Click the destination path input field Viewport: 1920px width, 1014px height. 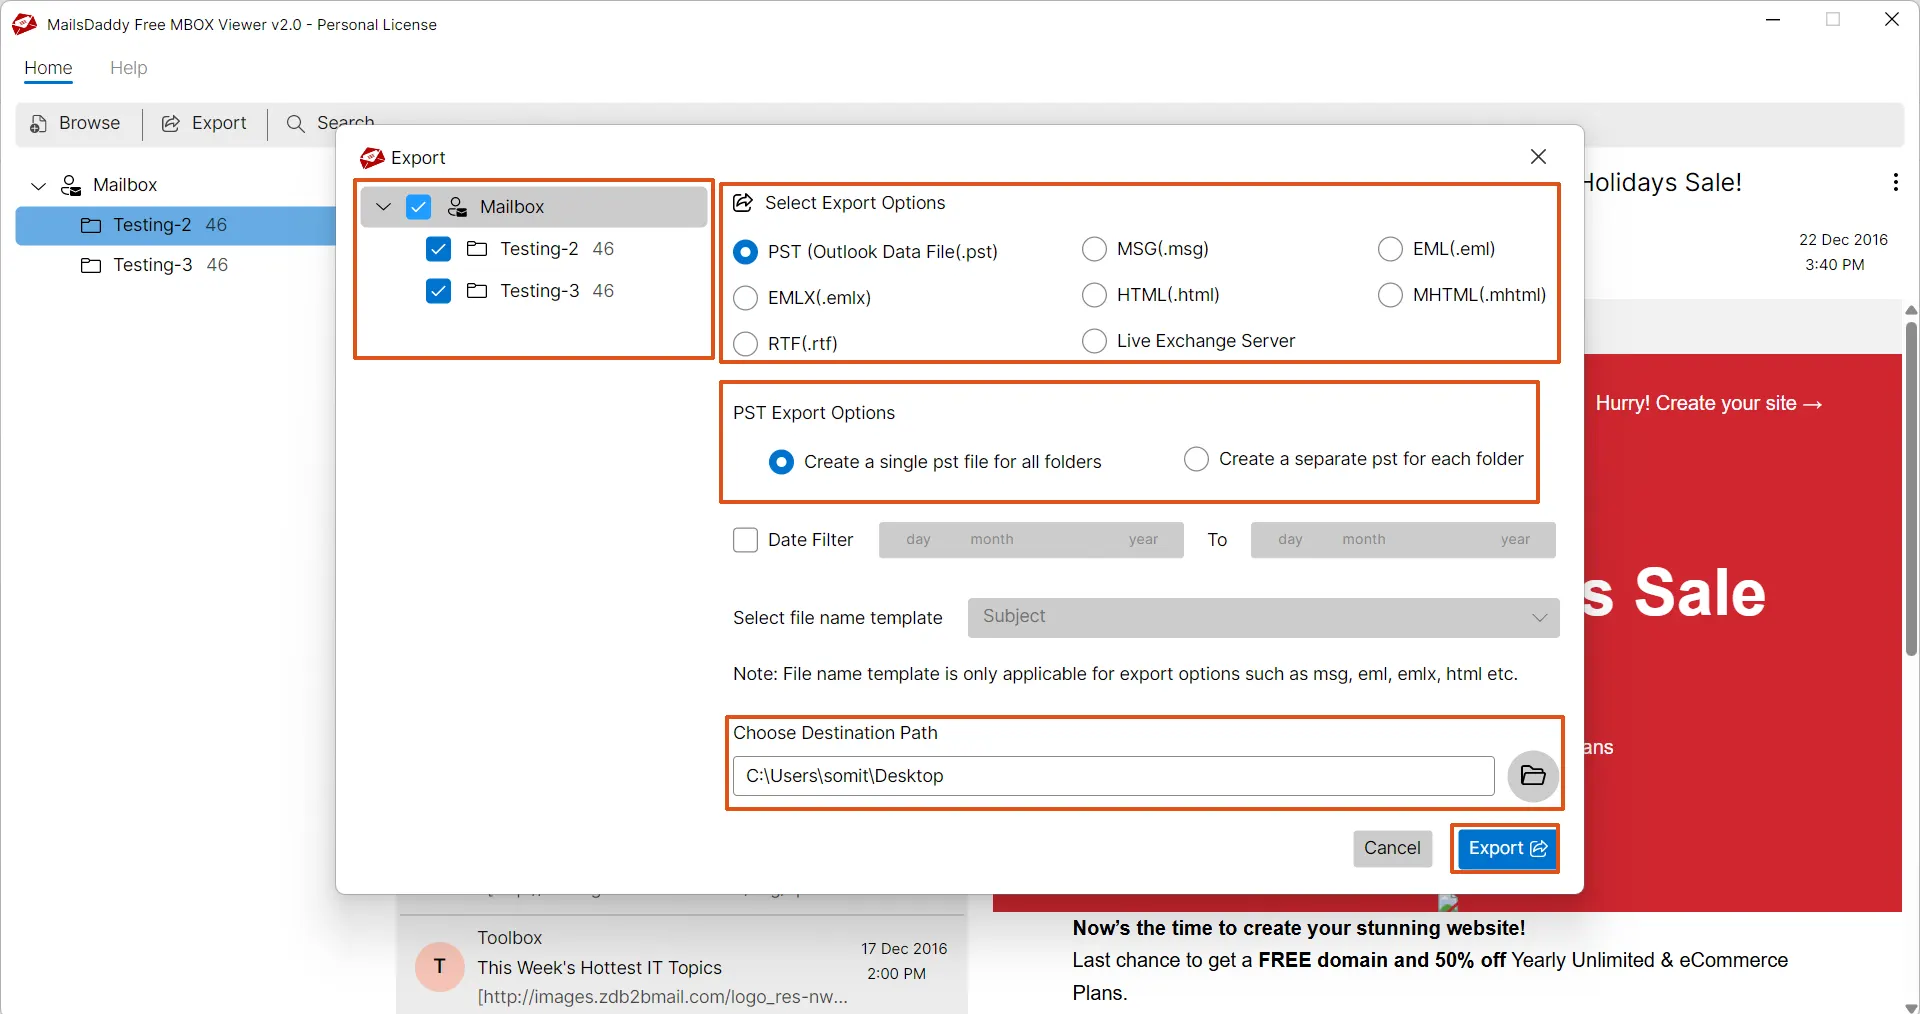tap(1113, 776)
